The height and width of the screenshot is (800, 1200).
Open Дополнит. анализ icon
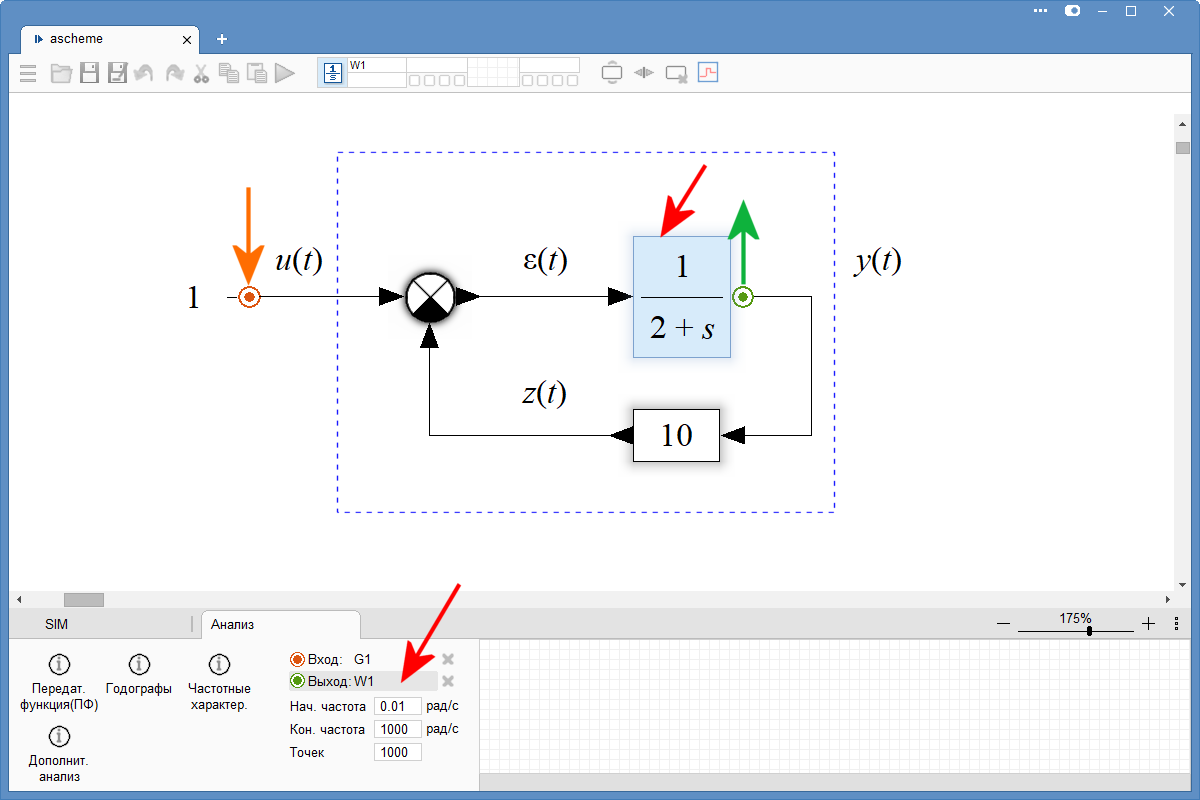58,735
